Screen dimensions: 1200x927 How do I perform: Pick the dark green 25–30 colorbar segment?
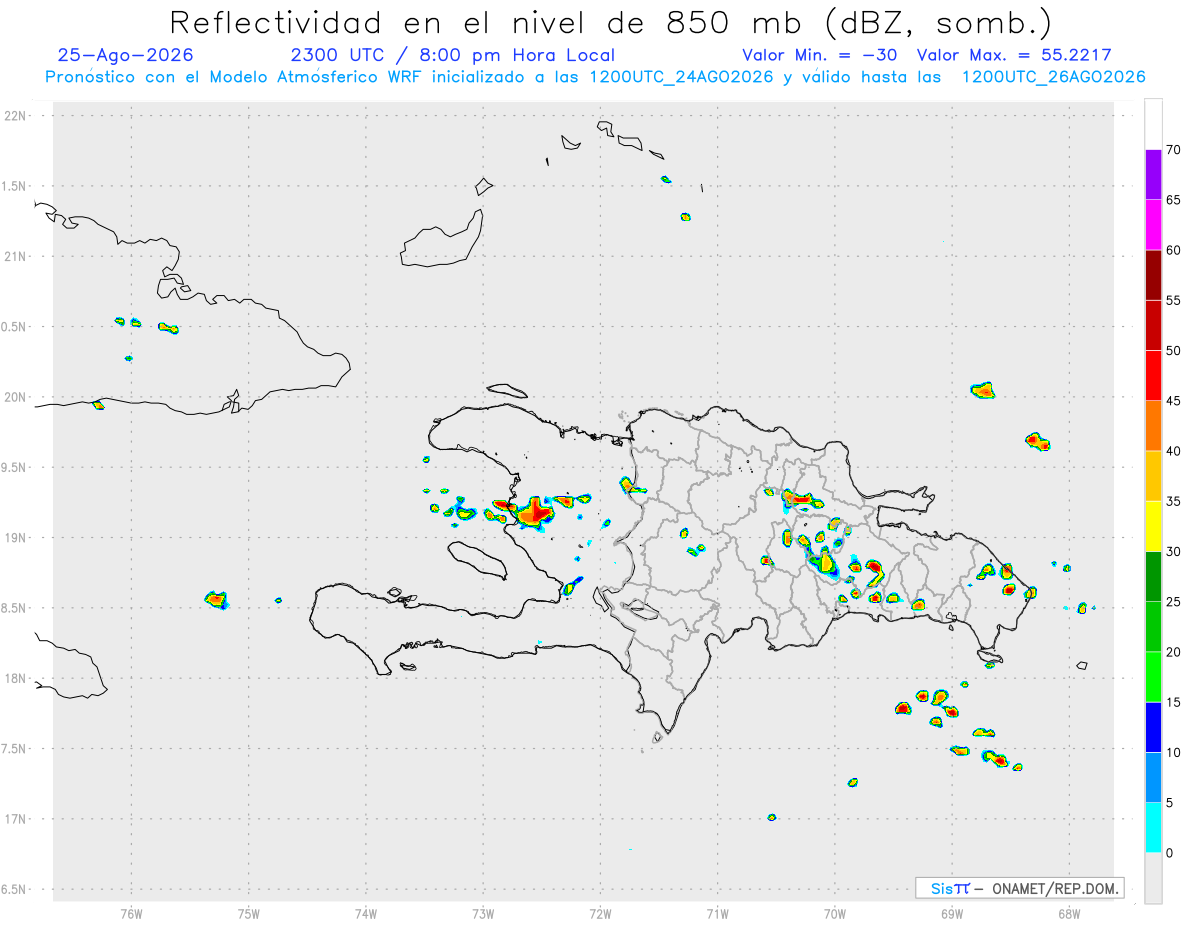click(1153, 577)
